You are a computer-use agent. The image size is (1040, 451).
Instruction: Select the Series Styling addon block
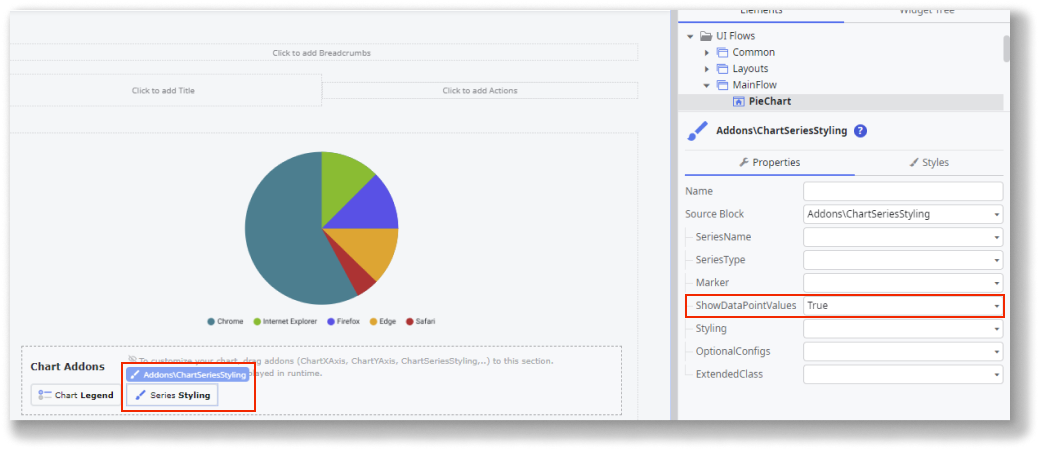(172, 395)
